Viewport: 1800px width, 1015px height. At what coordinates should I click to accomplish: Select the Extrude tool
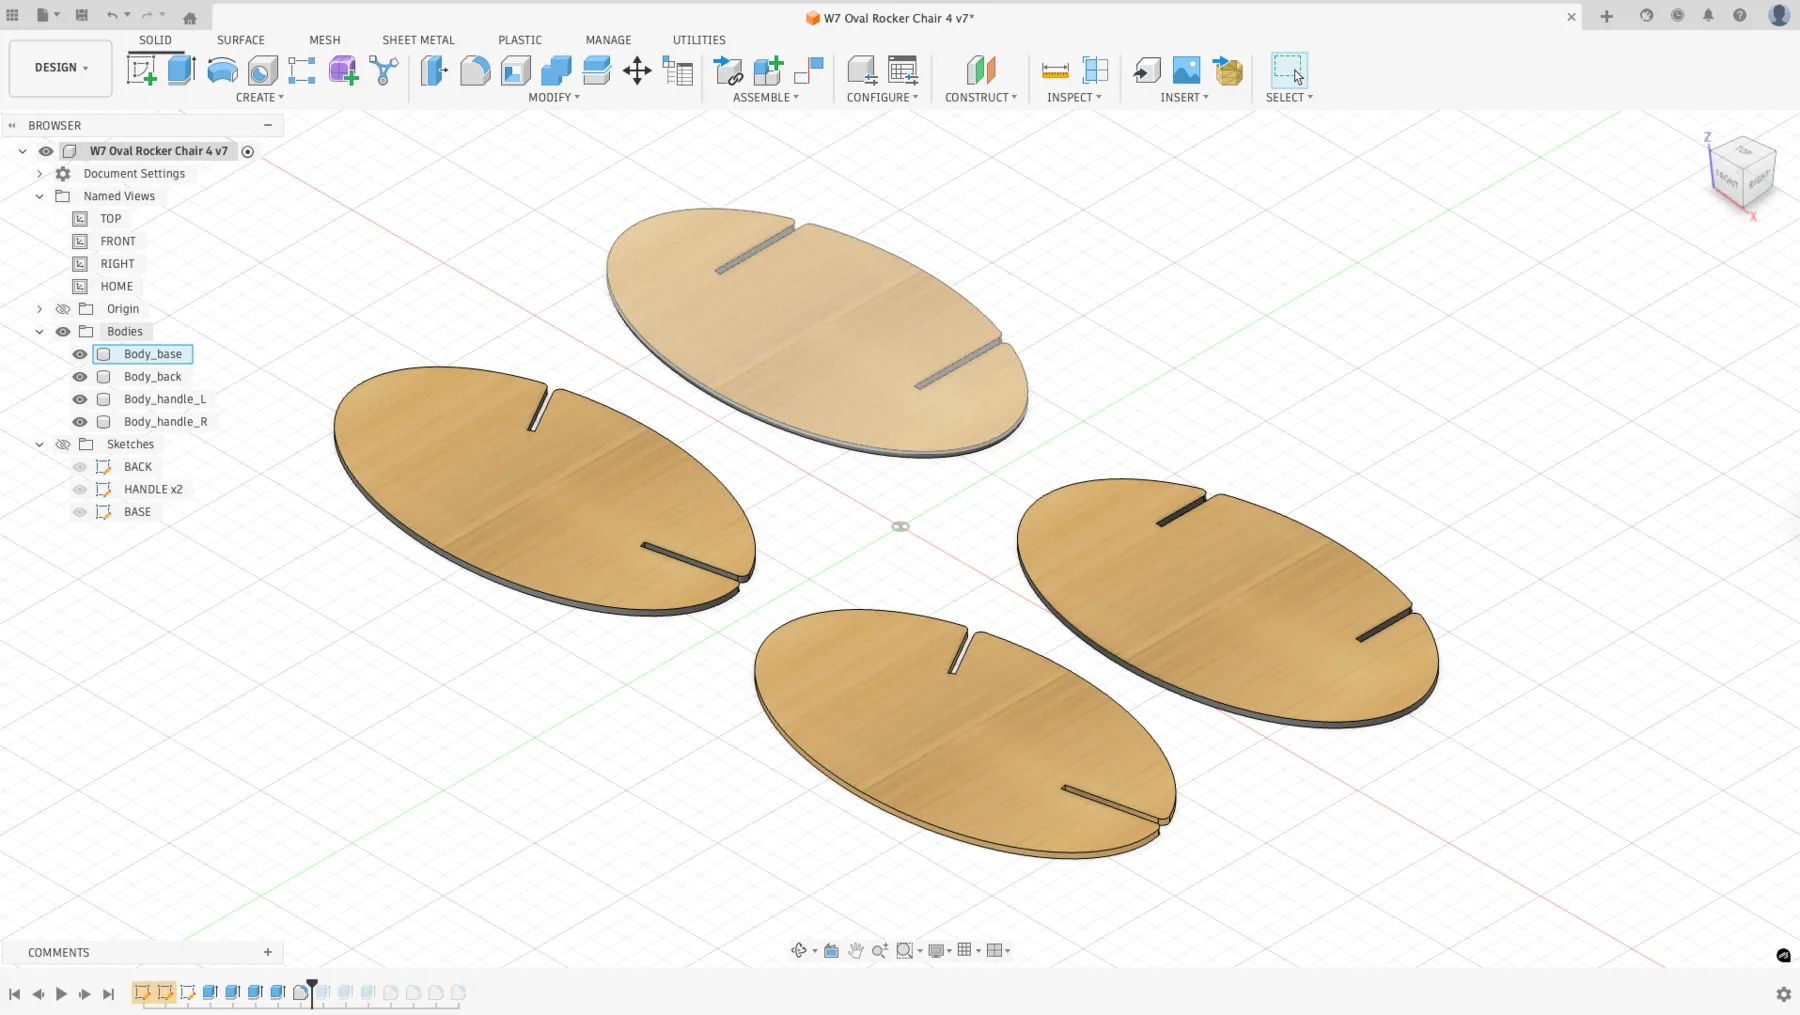coord(181,70)
